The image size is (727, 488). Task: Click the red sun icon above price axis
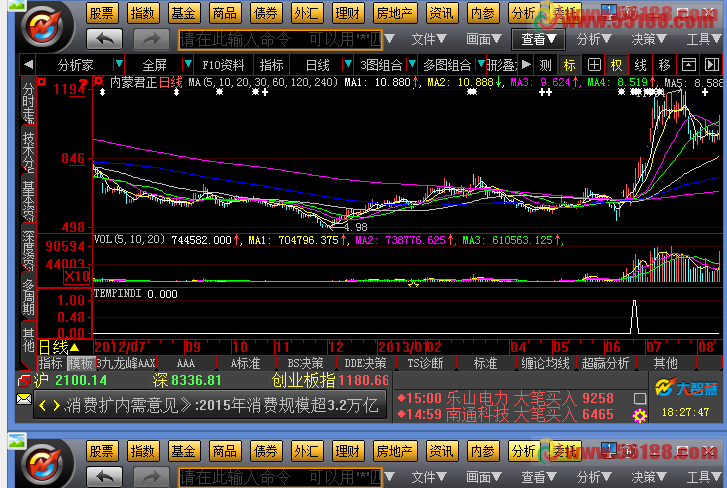[42, 82]
